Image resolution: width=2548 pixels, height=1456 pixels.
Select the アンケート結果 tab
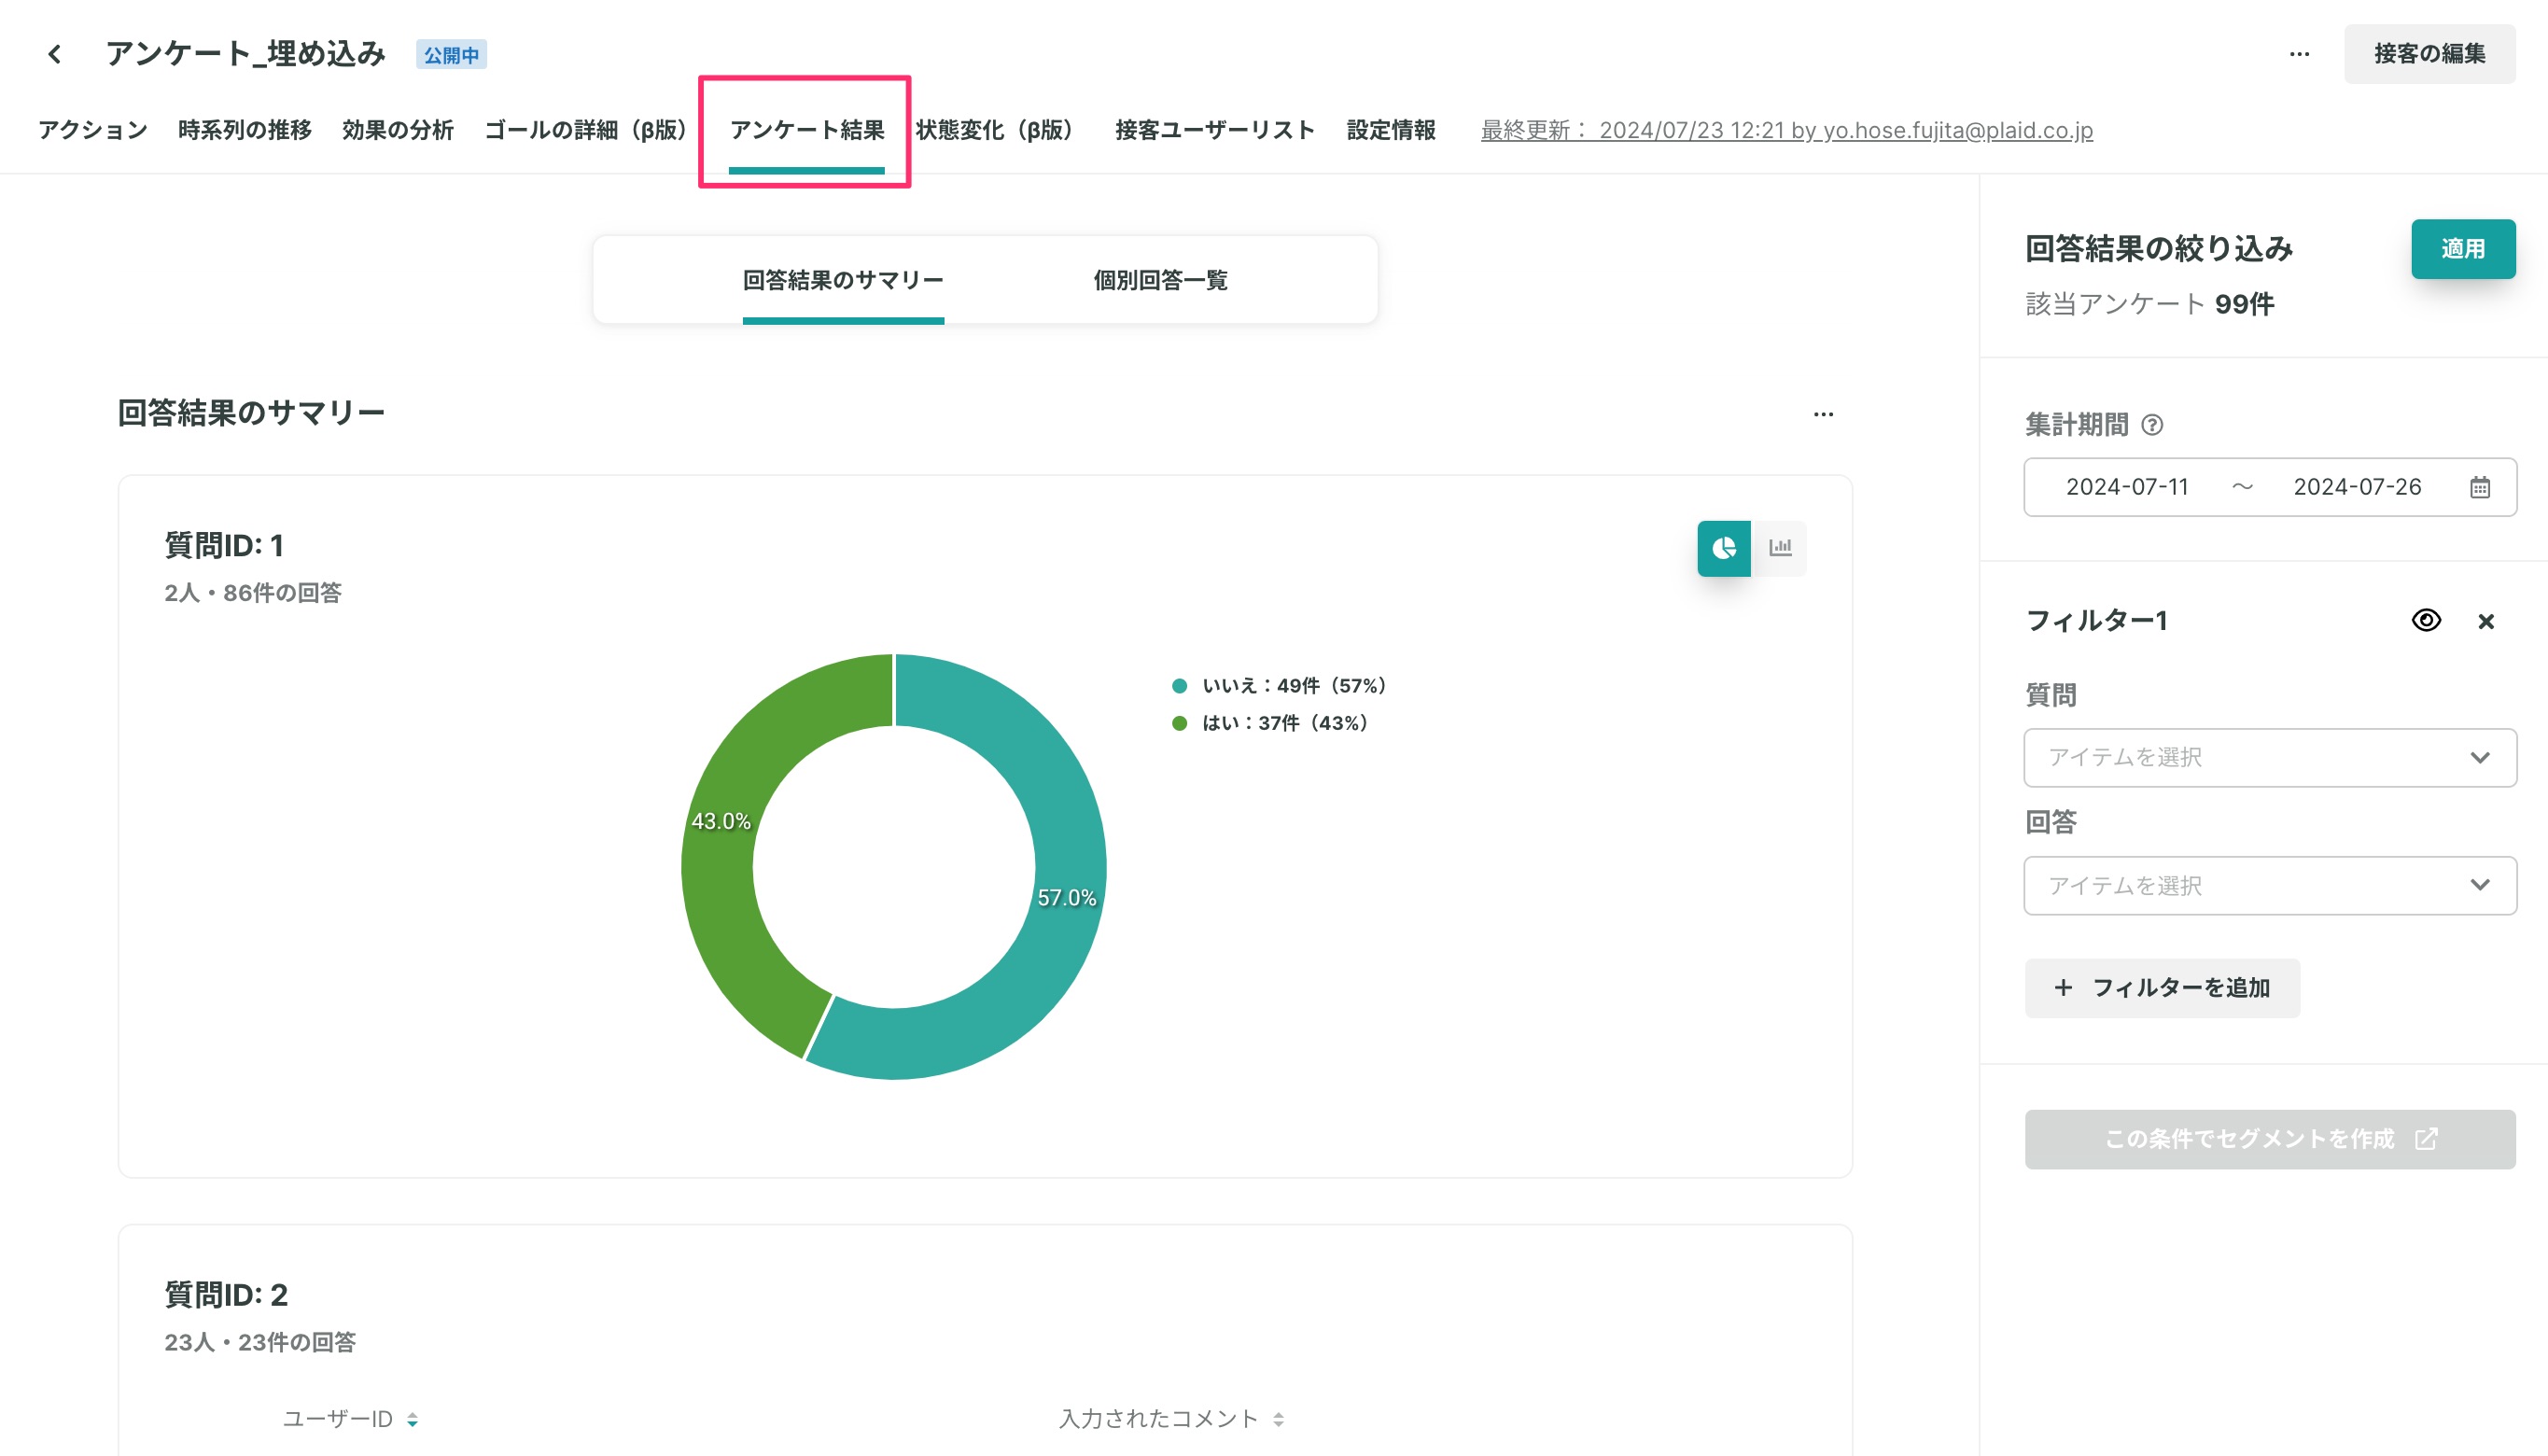point(807,130)
